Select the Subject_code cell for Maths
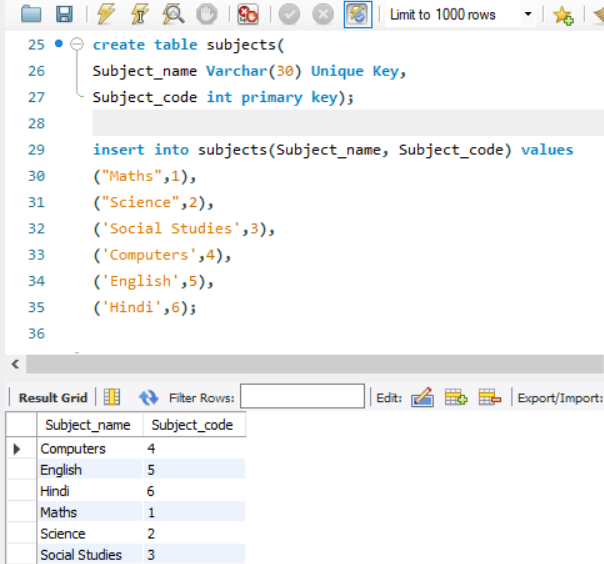This screenshot has height=564, width=604. click(x=194, y=512)
